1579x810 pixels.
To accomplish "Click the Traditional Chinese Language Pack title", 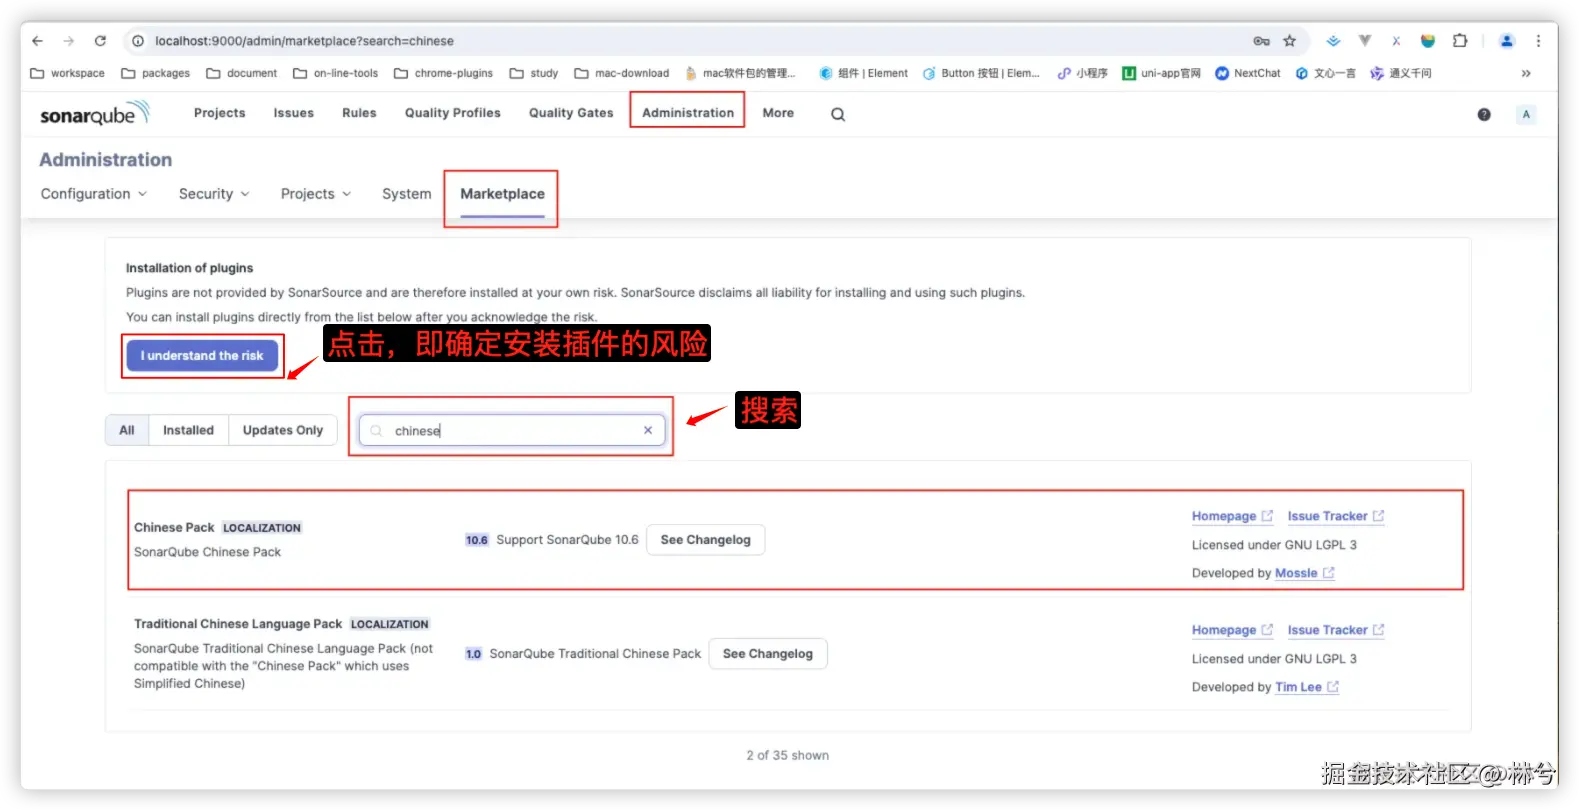I will (x=238, y=624).
